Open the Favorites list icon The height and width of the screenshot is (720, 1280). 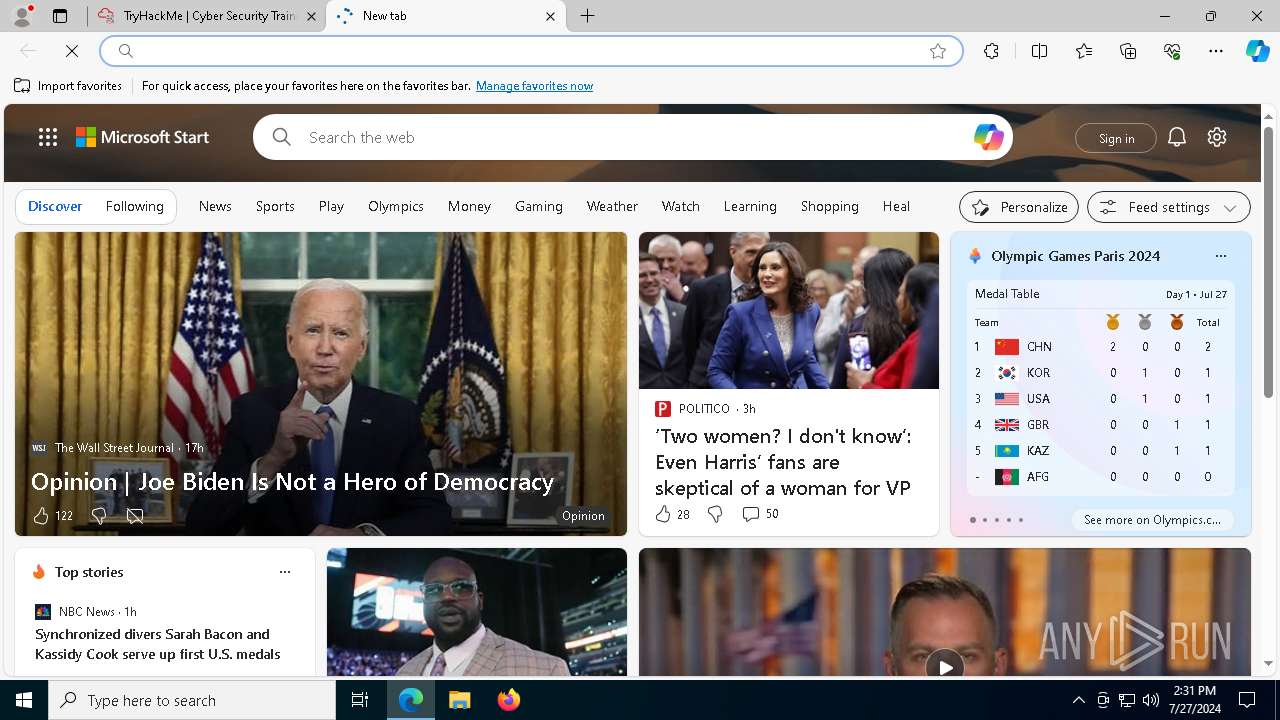(1084, 51)
